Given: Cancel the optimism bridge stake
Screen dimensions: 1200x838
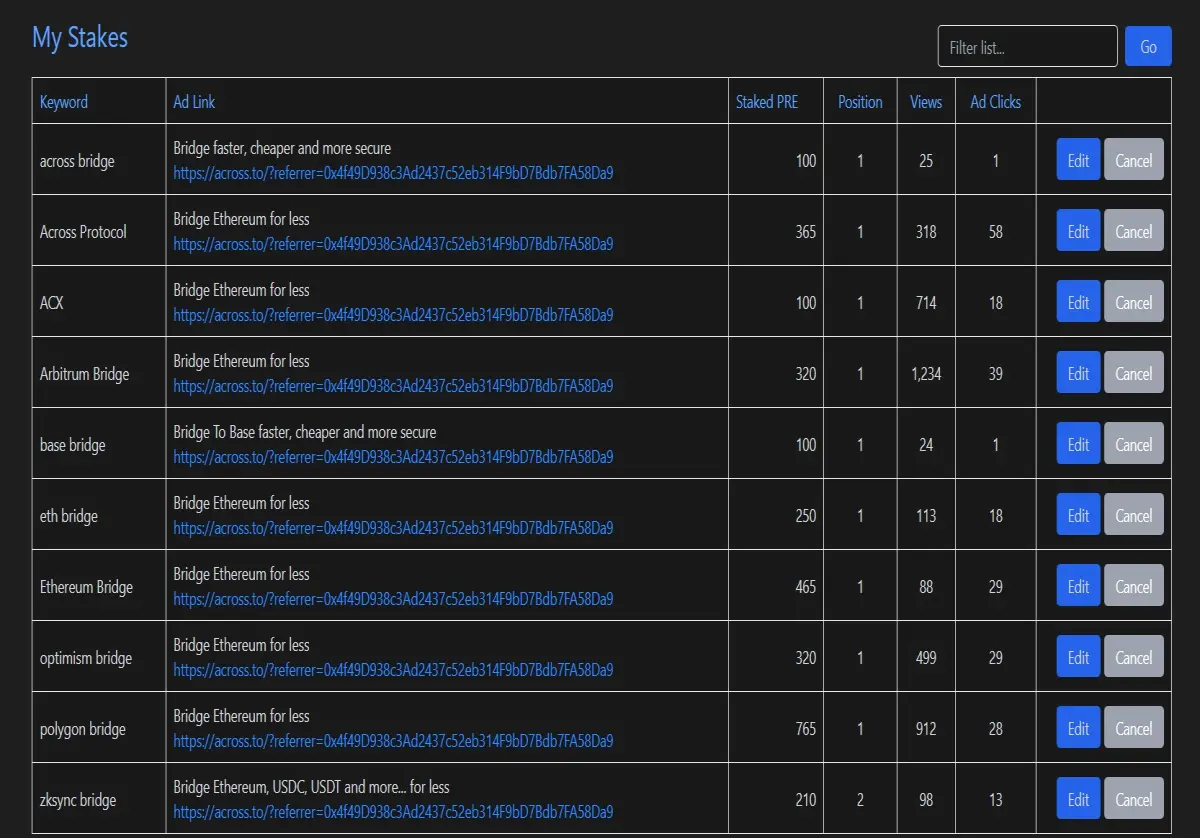Looking at the screenshot, I should click(1134, 657).
